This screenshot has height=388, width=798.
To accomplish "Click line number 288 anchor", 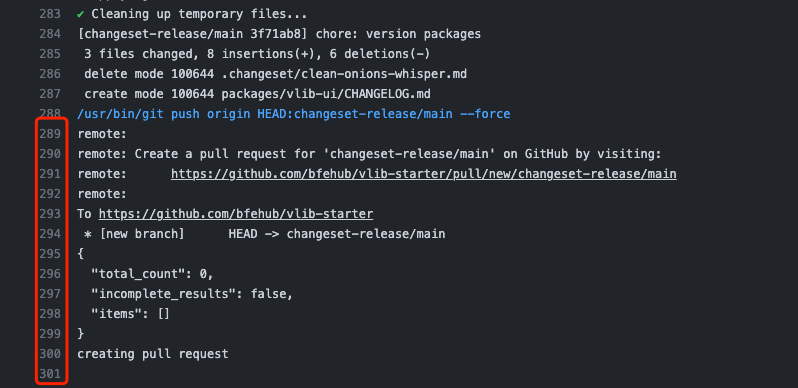I will [x=50, y=114].
